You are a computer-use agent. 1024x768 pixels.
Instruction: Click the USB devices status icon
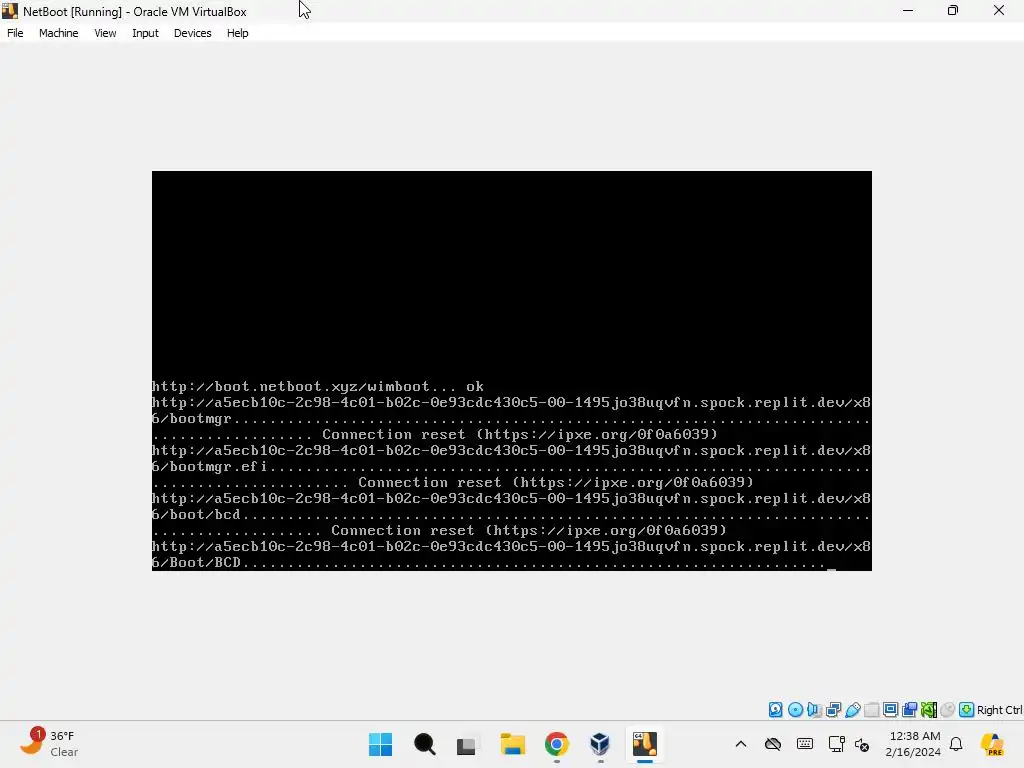click(x=852, y=710)
